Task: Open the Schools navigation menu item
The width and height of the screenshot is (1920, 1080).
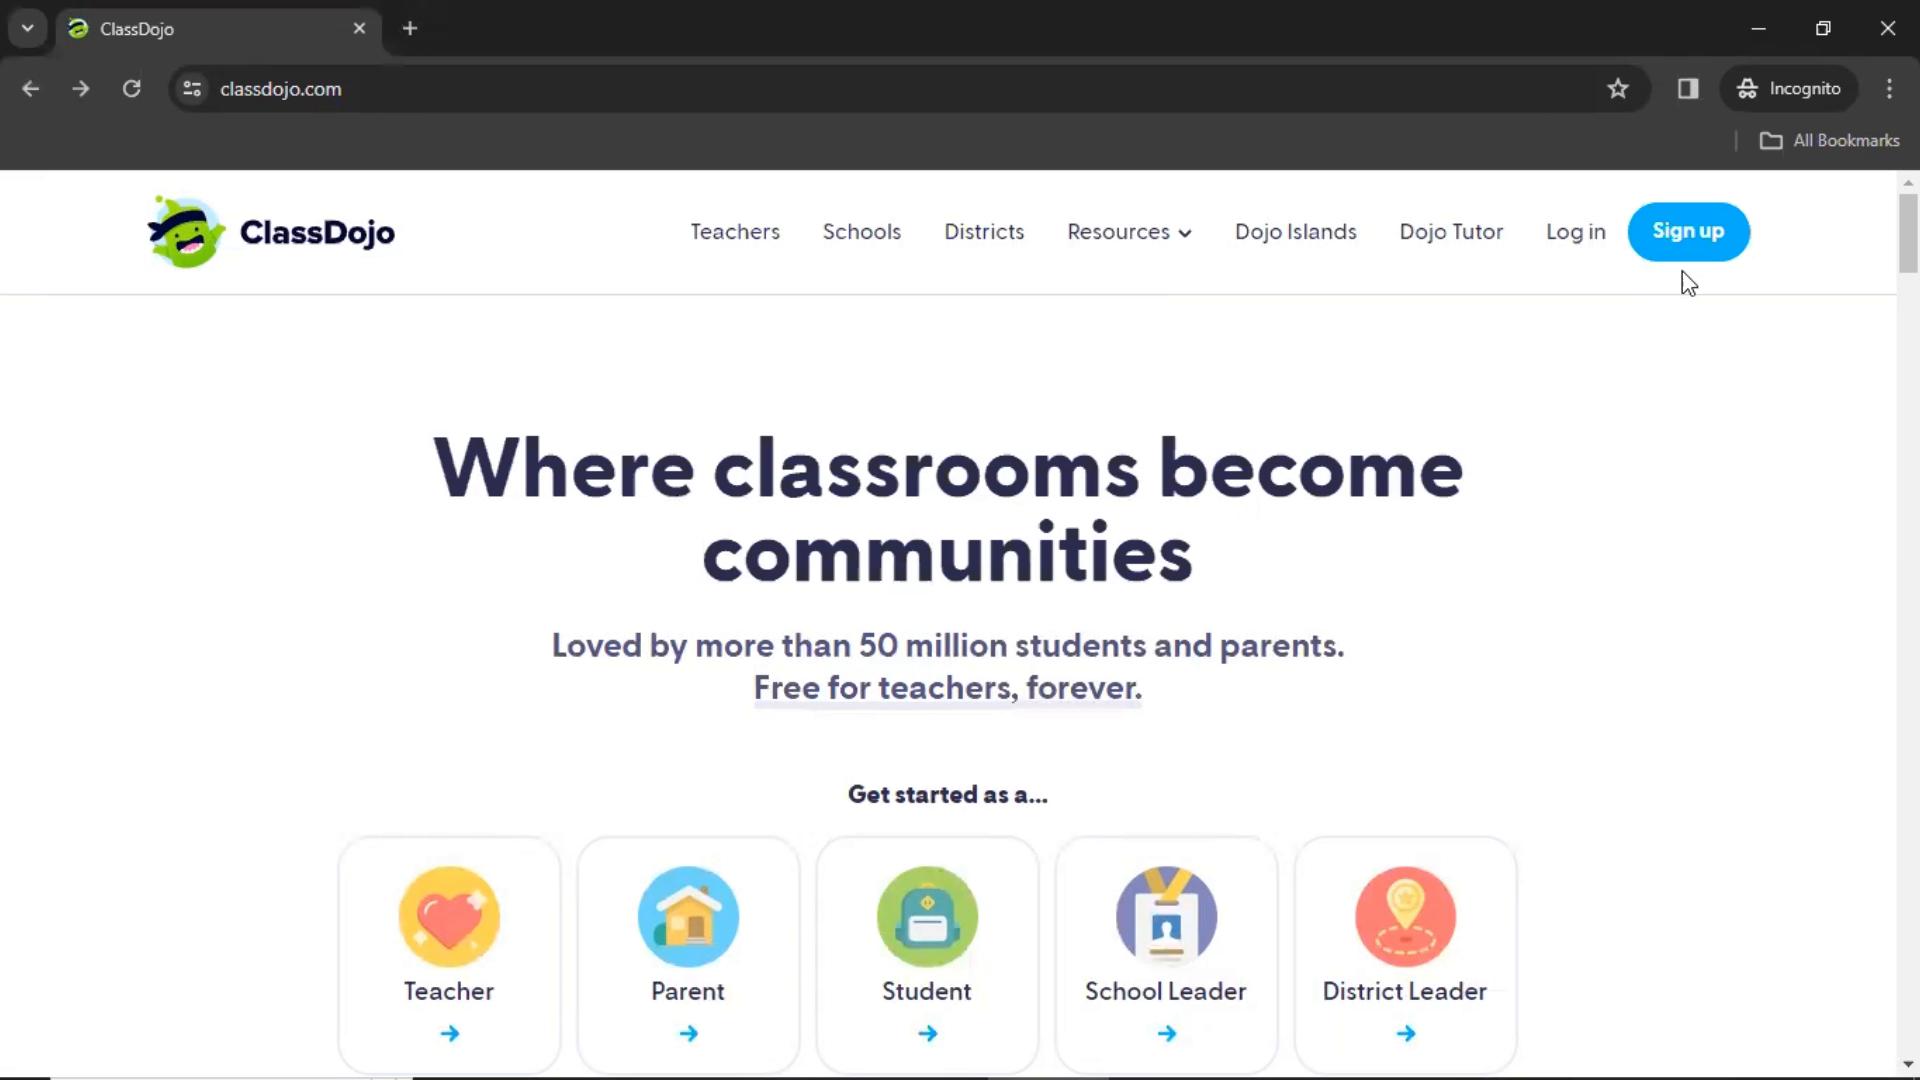Action: (862, 231)
